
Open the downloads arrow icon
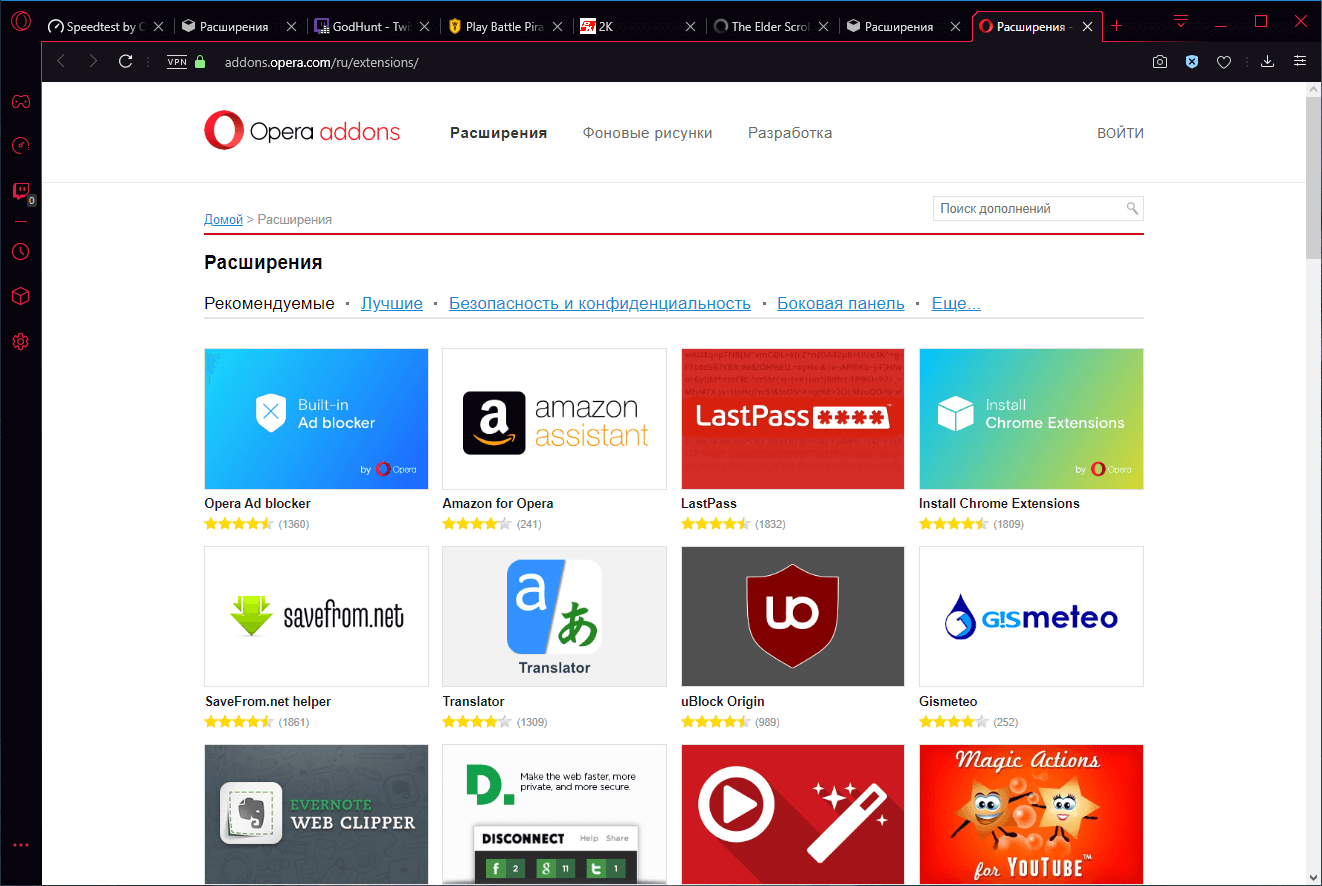(1267, 62)
